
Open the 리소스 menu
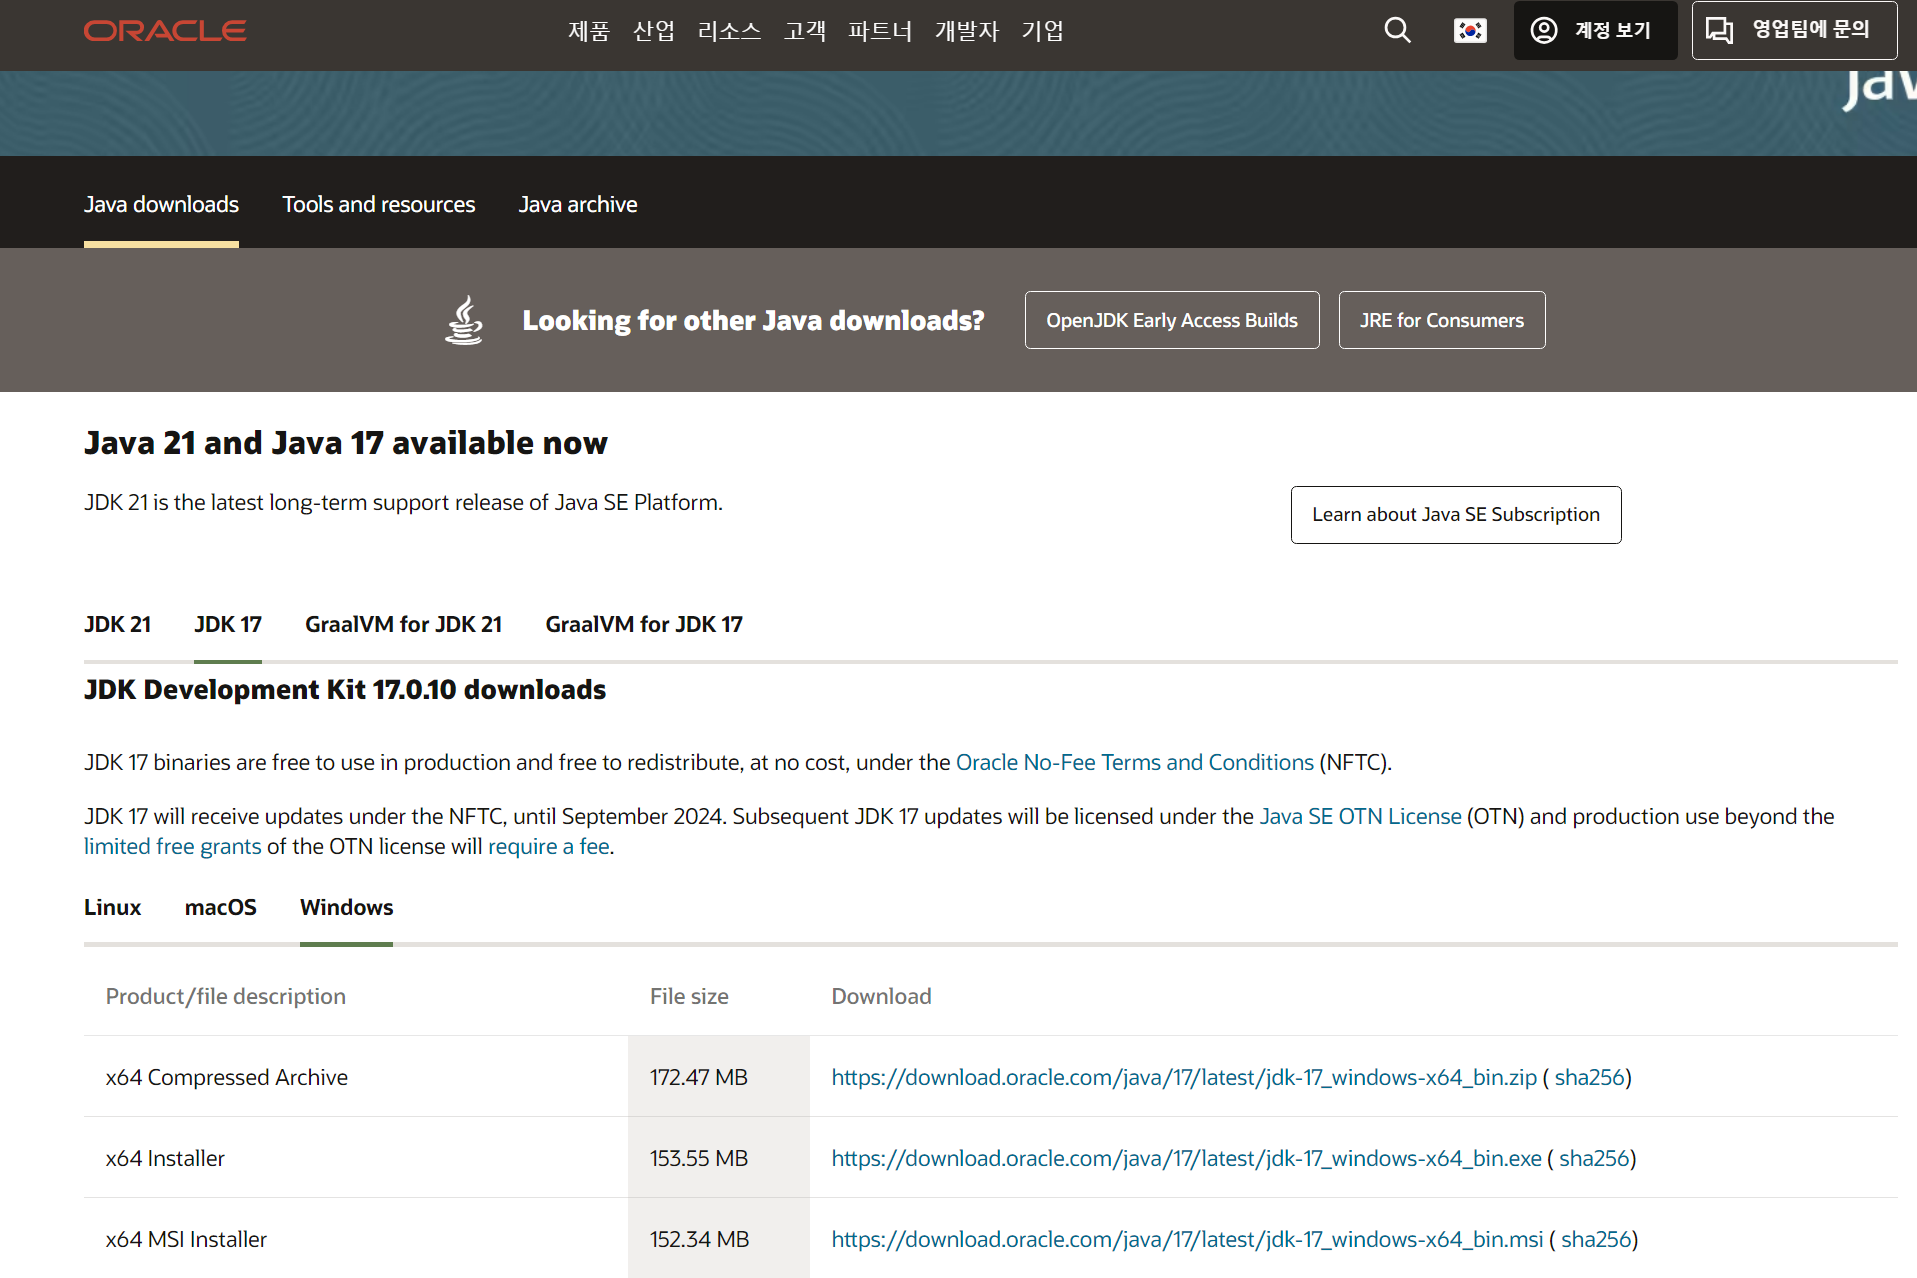tap(729, 31)
